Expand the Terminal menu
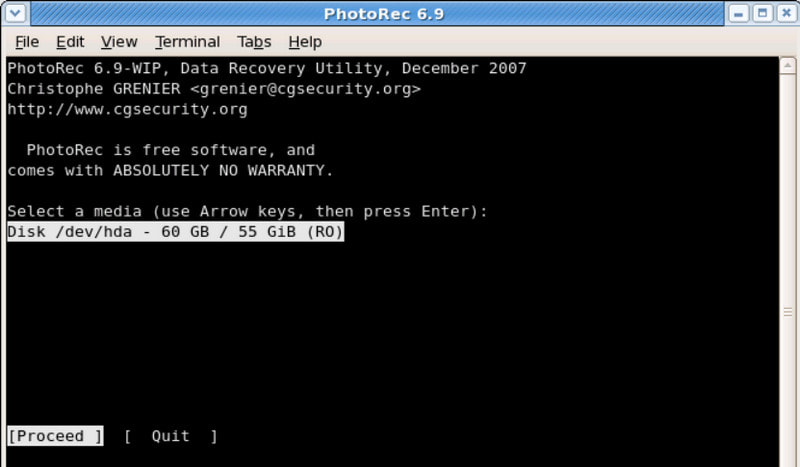Image resolution: width=800 pixels, height=467 pixels. coord(187,42)
